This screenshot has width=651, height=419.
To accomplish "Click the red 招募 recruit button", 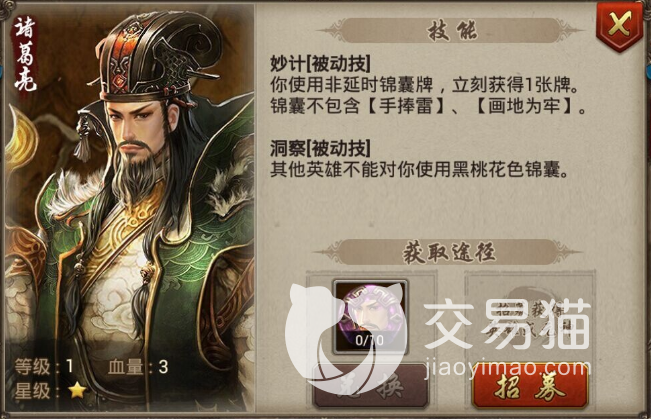I will click(530, 386).
